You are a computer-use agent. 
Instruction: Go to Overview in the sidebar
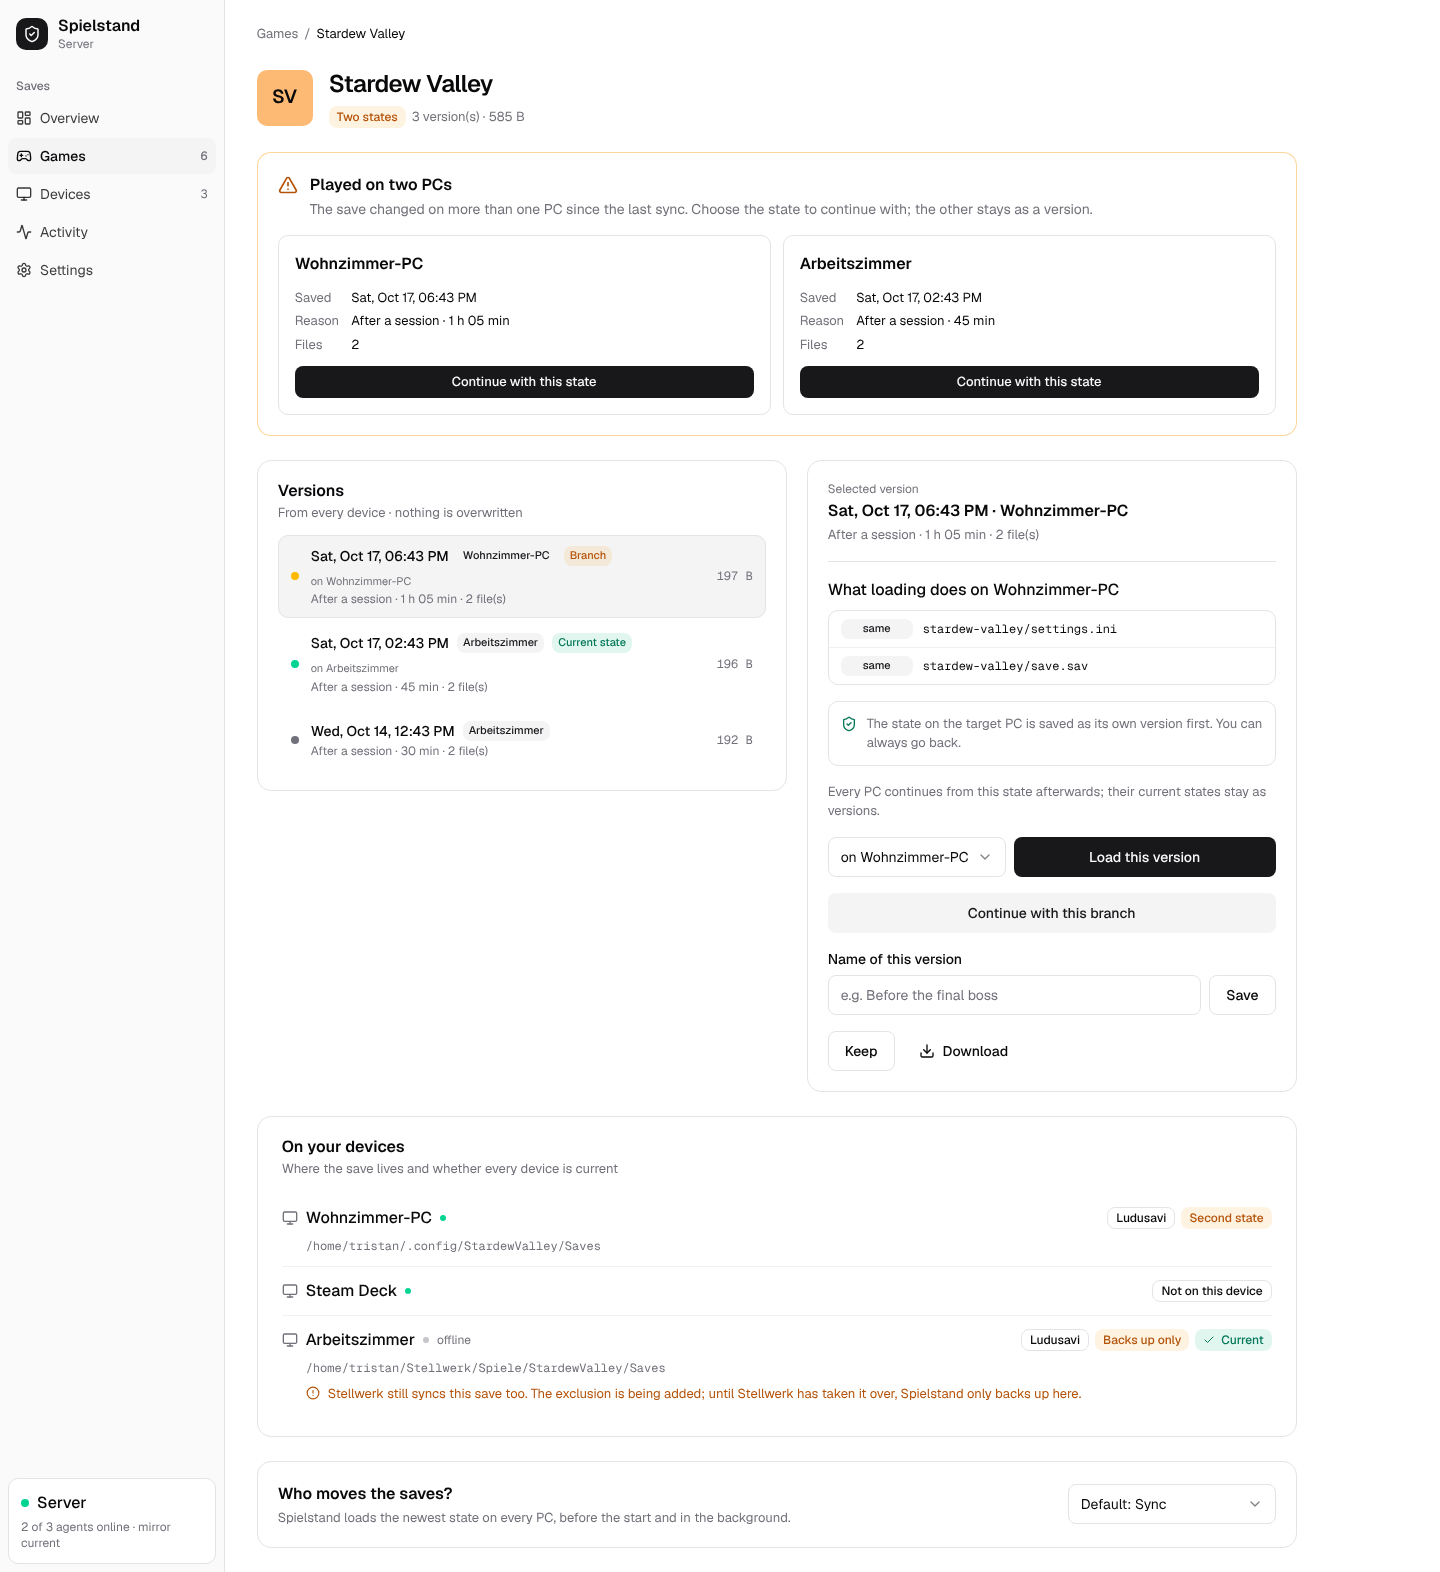[112, 118]
